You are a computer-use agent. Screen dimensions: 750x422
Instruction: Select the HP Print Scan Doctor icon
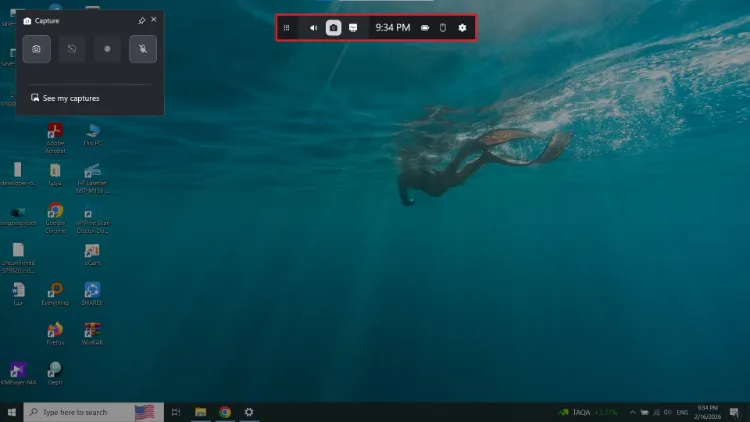pyautogui.click(x=92, y=218)
